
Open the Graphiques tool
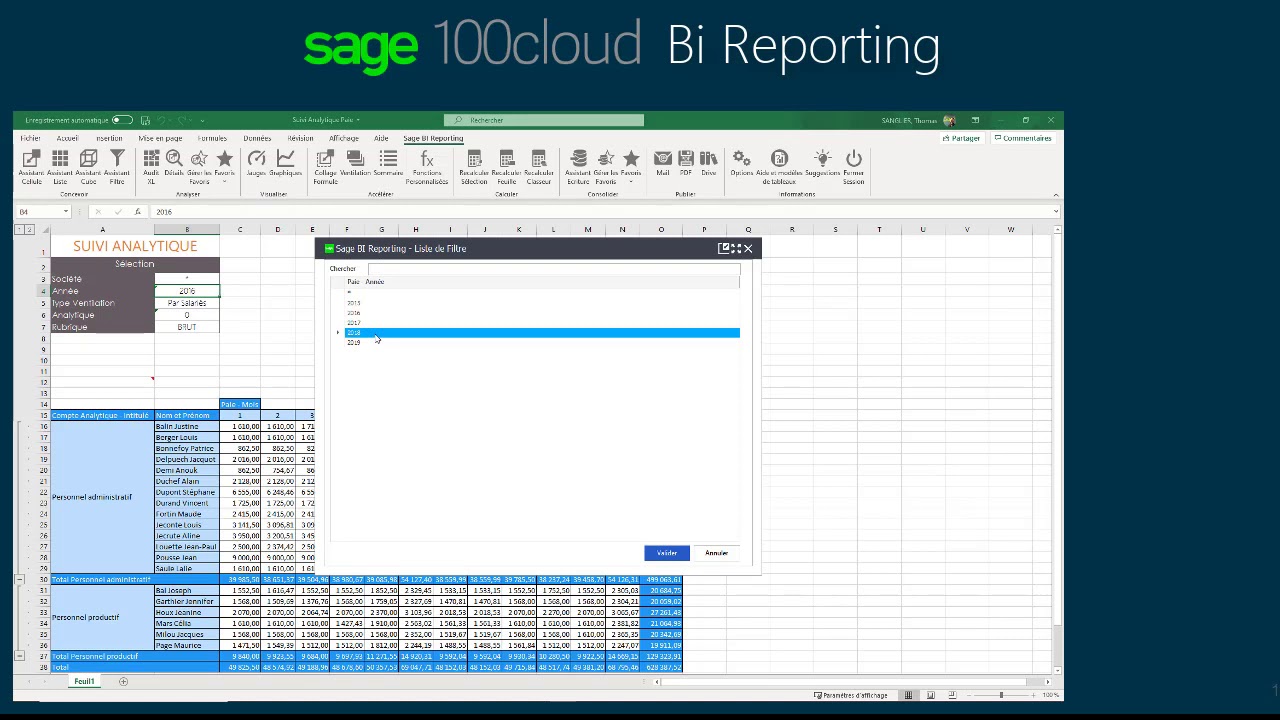[x=285, y=163]
